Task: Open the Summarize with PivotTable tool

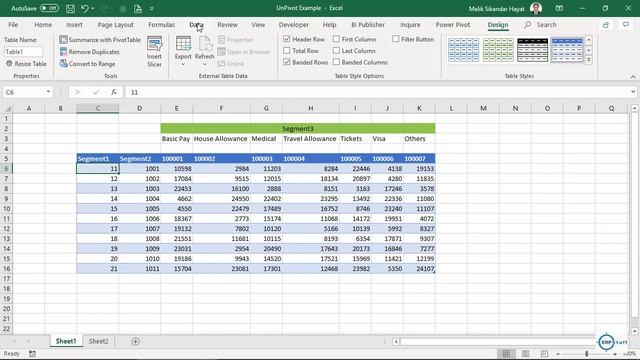Action: [x=100, y=40]
